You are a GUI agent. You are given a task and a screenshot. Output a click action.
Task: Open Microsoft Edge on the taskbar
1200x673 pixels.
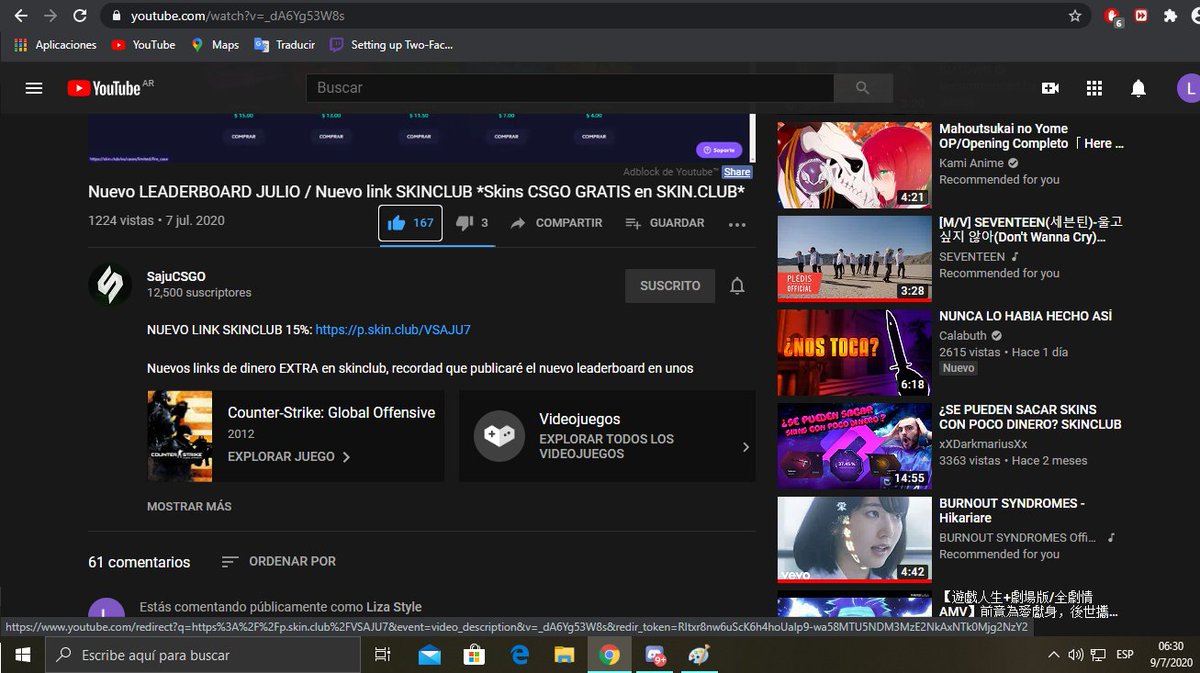[x=520, y=655]
